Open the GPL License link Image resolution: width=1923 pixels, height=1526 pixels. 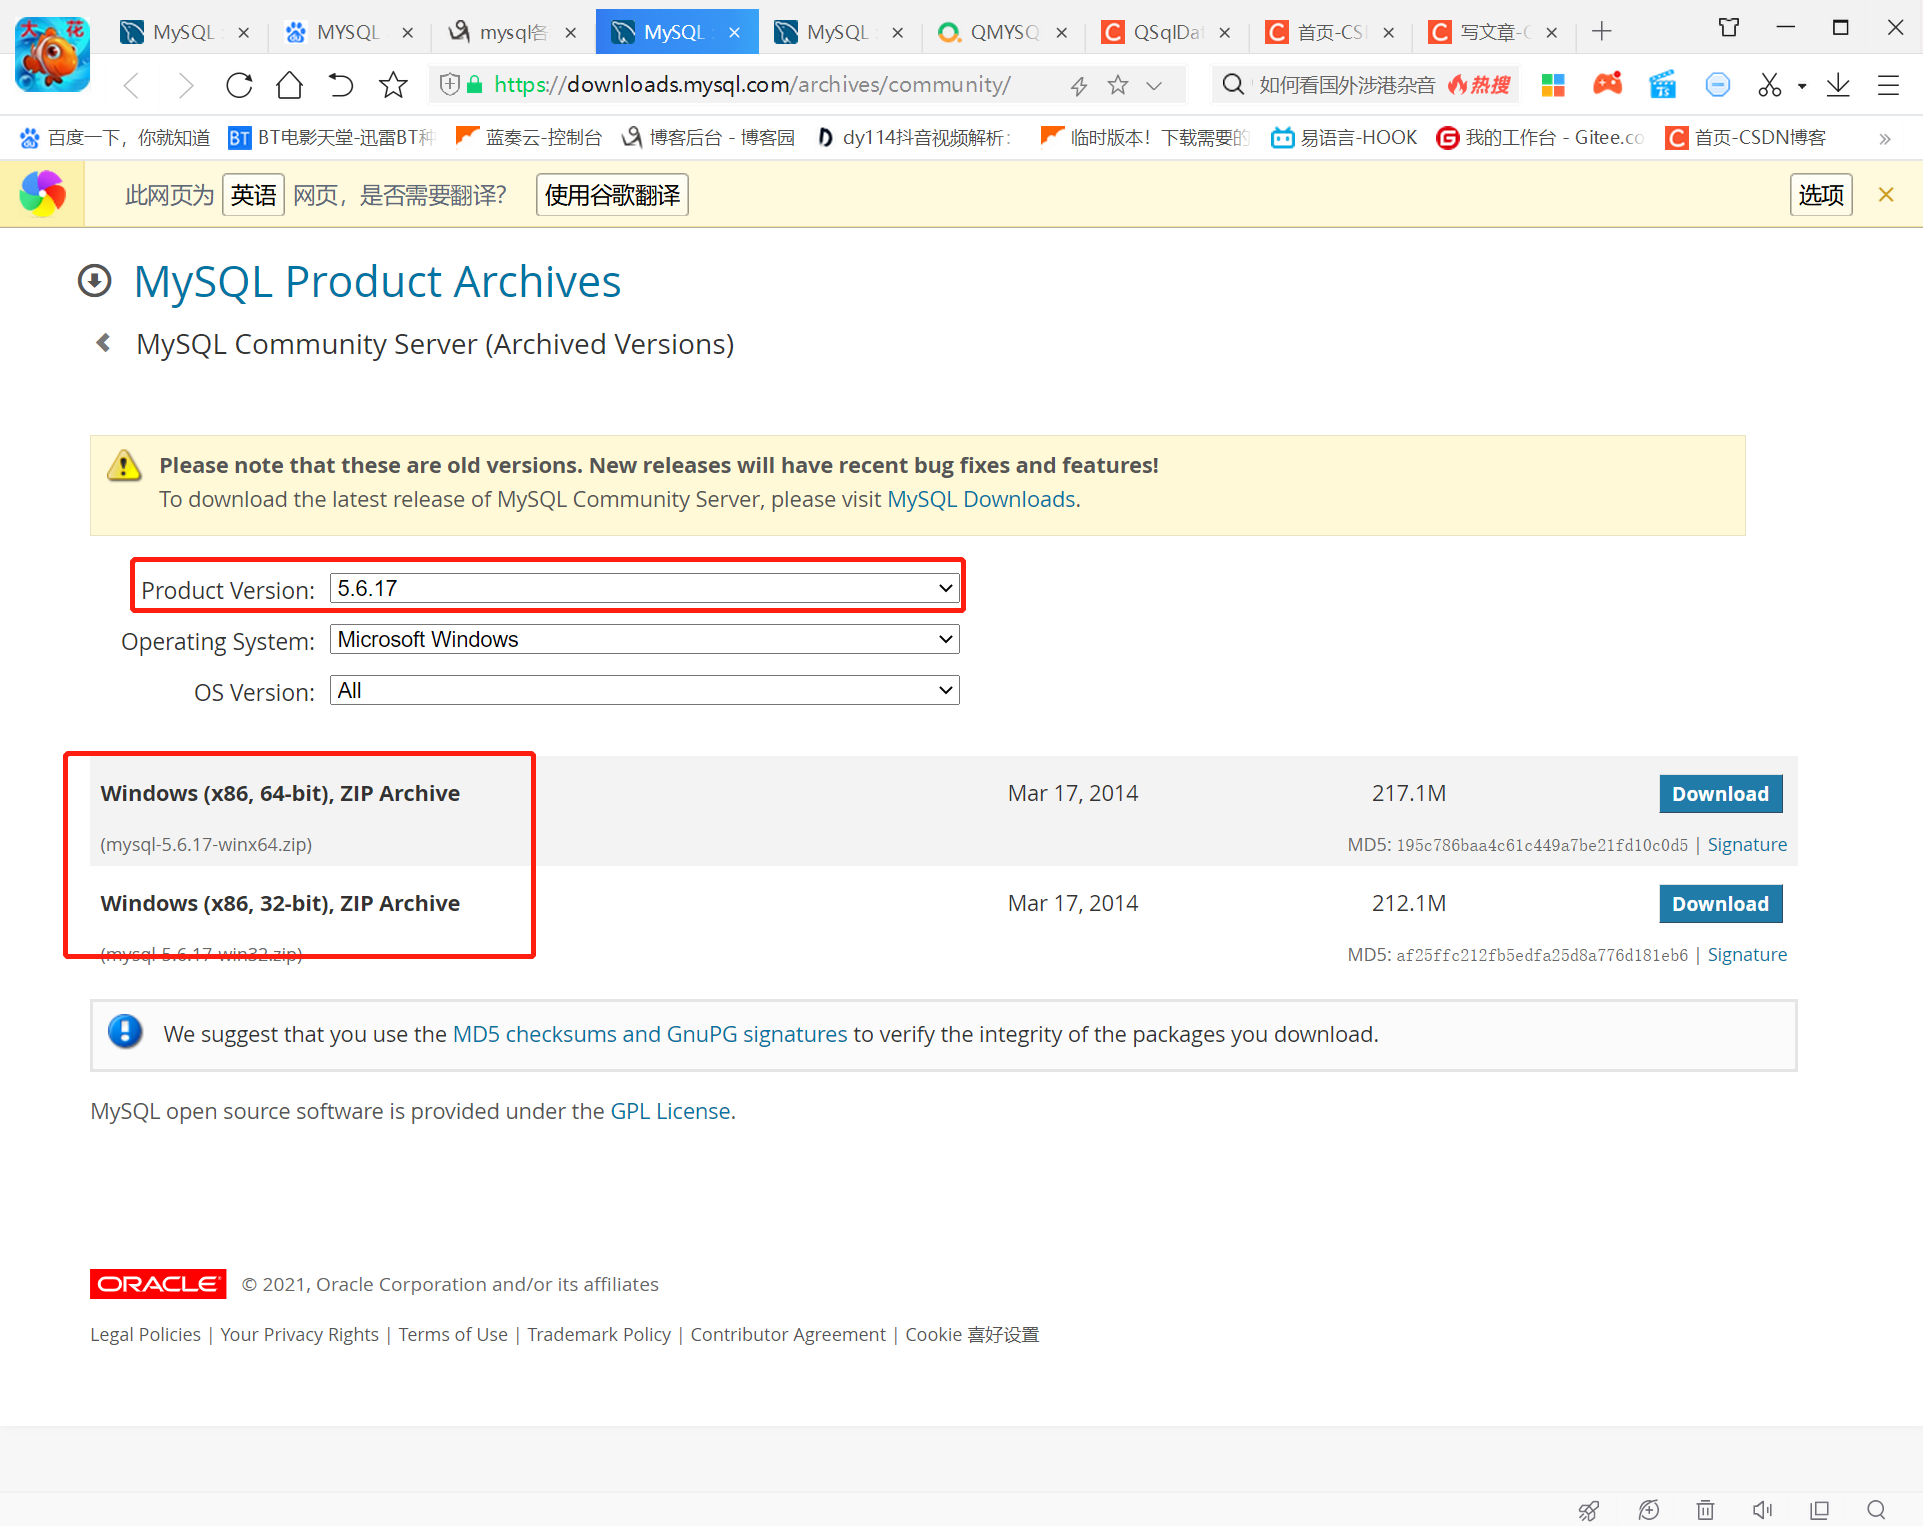(670, 1111)
